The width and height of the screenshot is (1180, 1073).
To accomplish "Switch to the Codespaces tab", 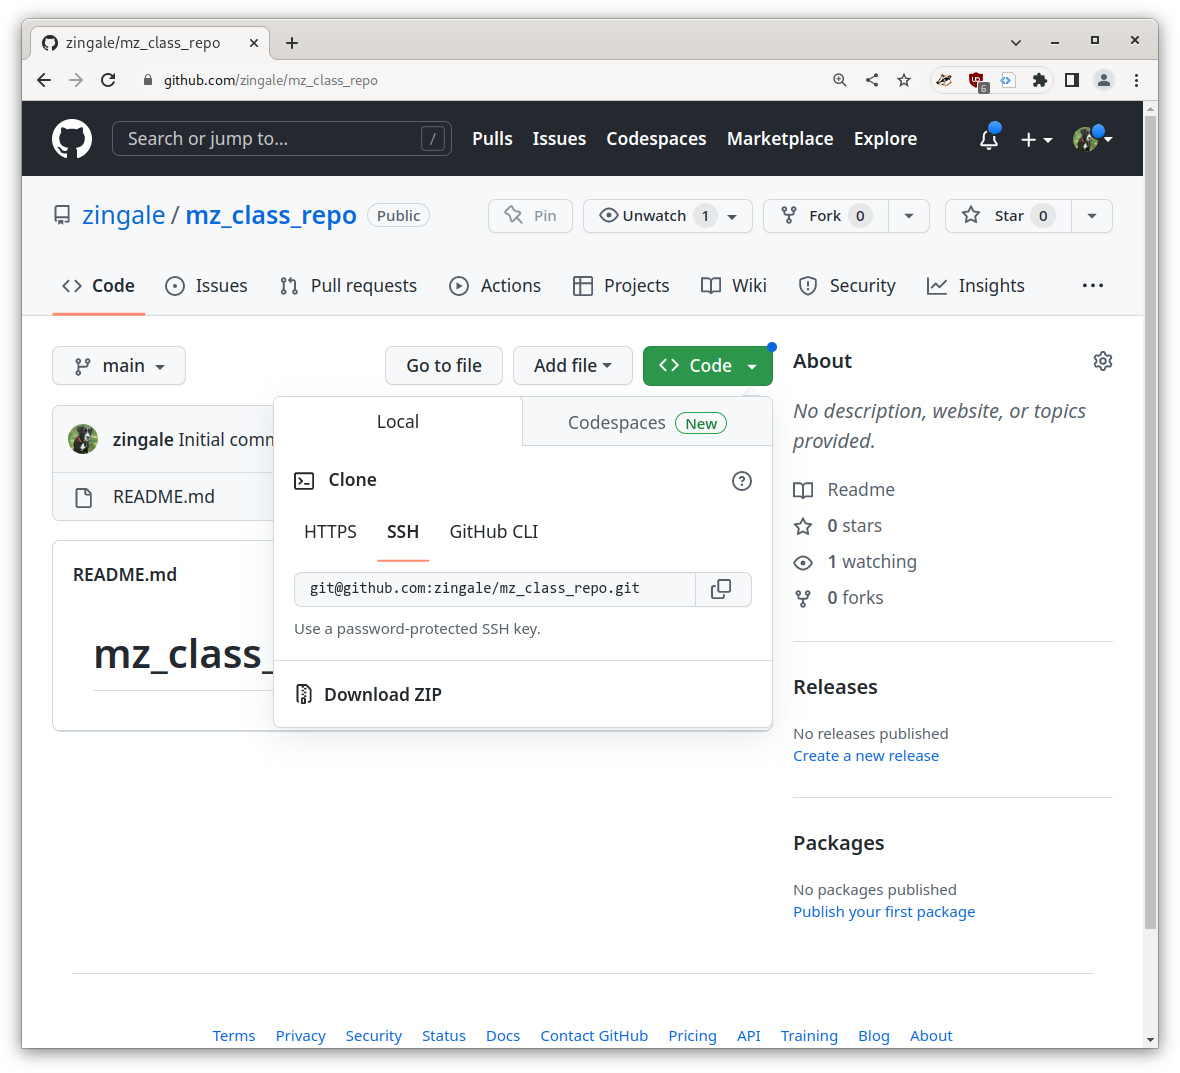I will click(645, 422).
